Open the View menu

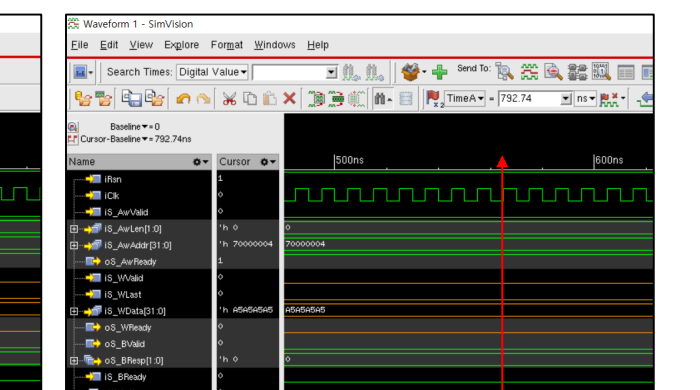141,45
